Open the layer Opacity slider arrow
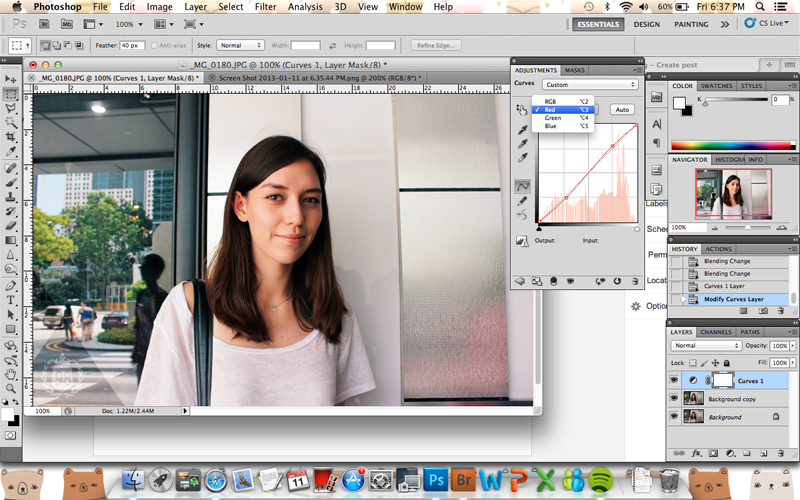Image resolution: width=800 pixels, height=500 pixels. [792, 345]
